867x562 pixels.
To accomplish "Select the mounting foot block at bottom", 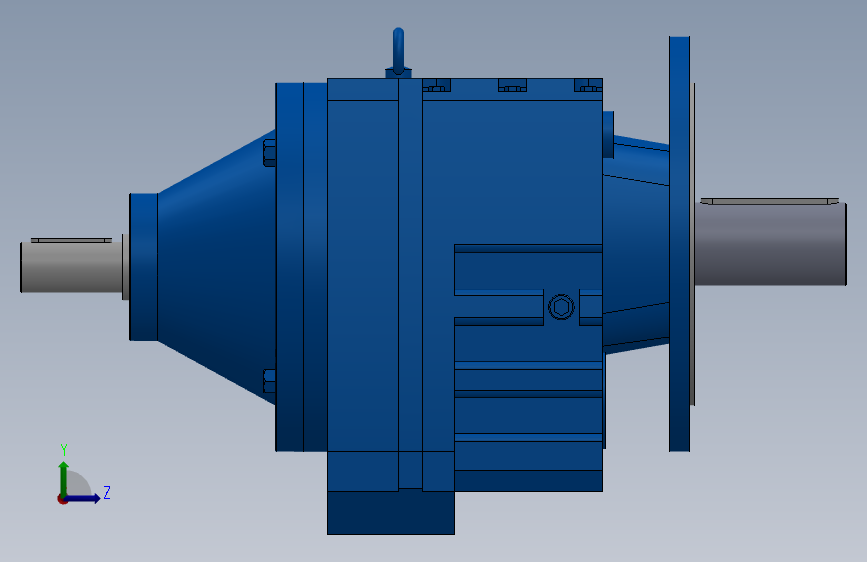I will 391,512.
